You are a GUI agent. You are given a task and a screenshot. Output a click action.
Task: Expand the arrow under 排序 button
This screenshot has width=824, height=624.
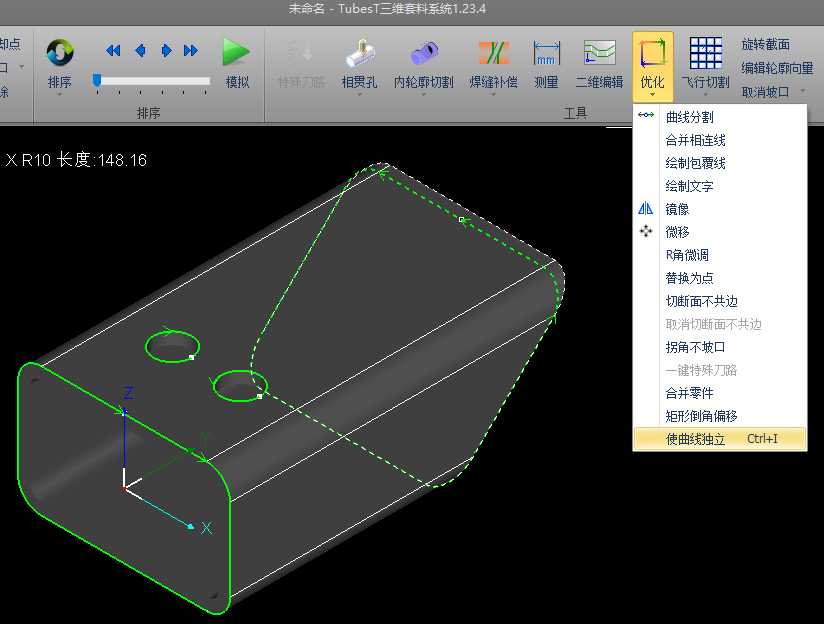(x=60, y=96)
